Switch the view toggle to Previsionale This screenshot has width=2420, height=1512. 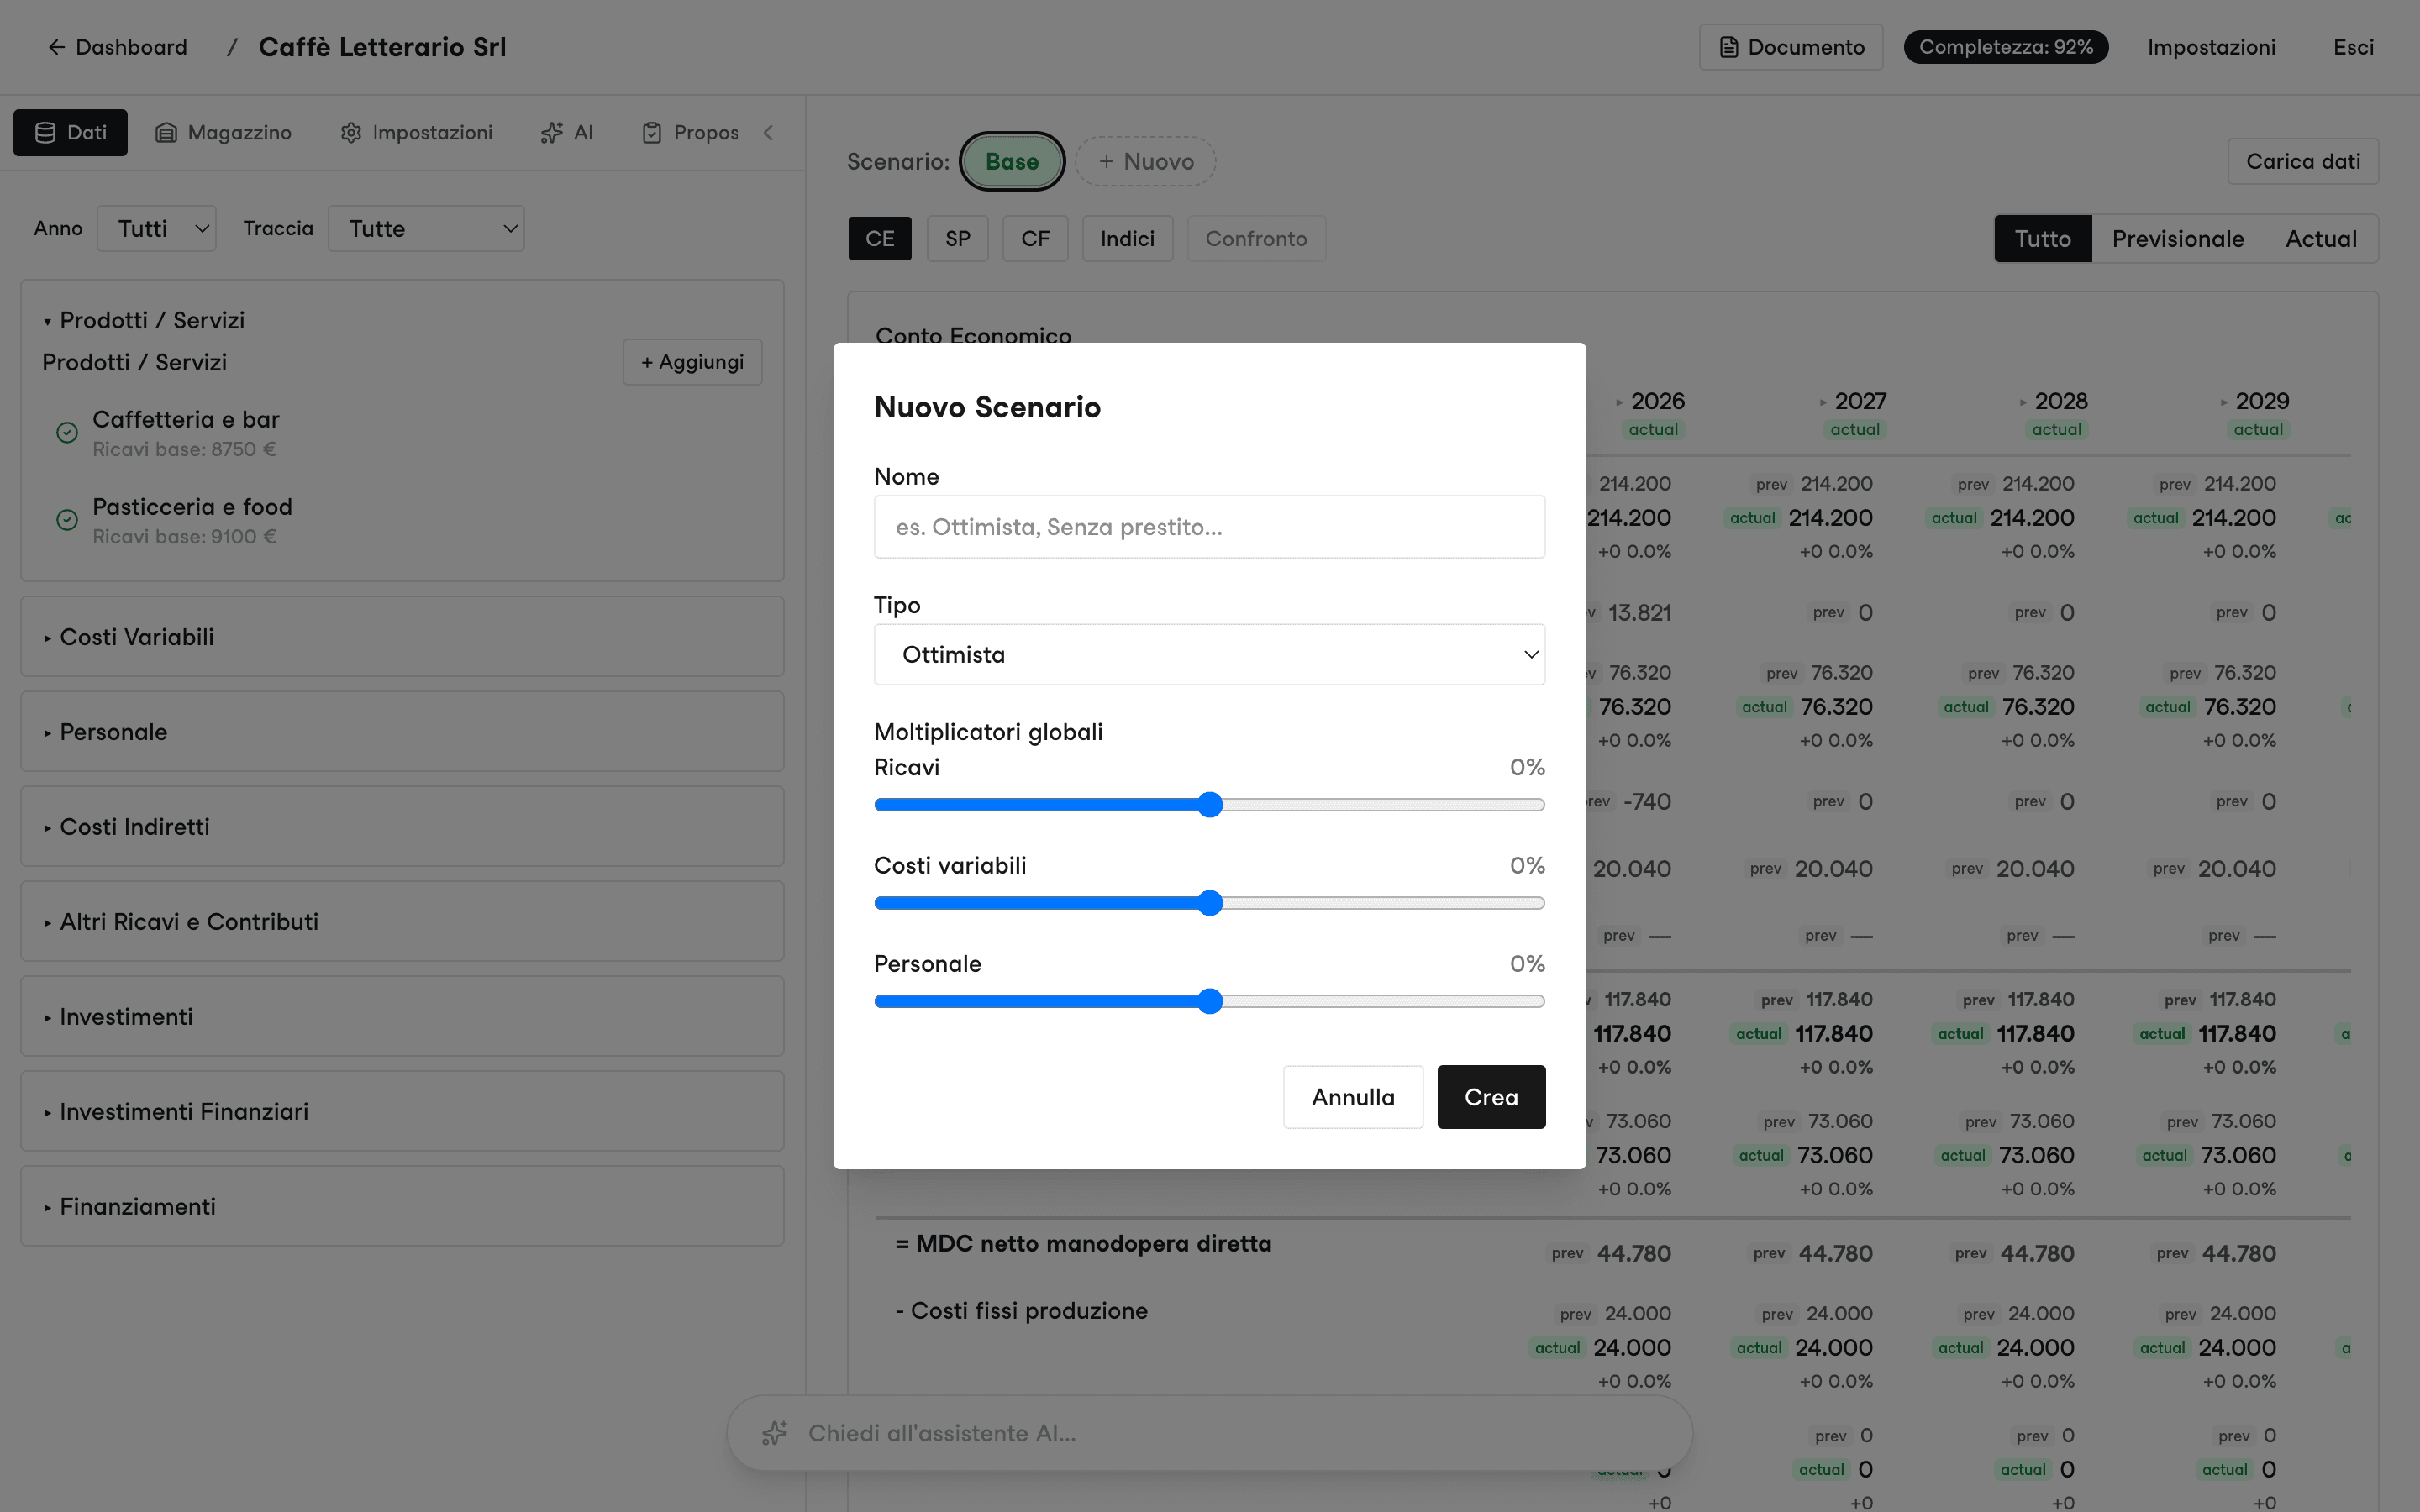pyautogui.click(x=2177, y=239)
